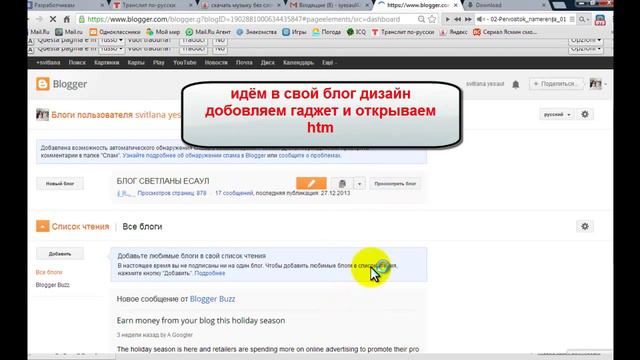Open the Игры bookmark
640x360 pixels.
click(x=294, y=32)
